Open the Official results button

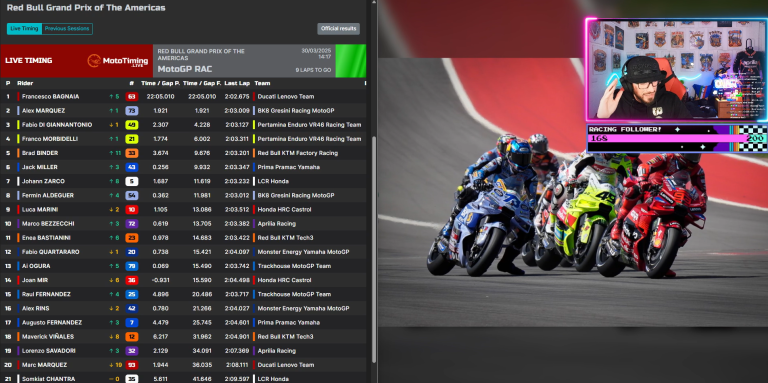[338, 29]
